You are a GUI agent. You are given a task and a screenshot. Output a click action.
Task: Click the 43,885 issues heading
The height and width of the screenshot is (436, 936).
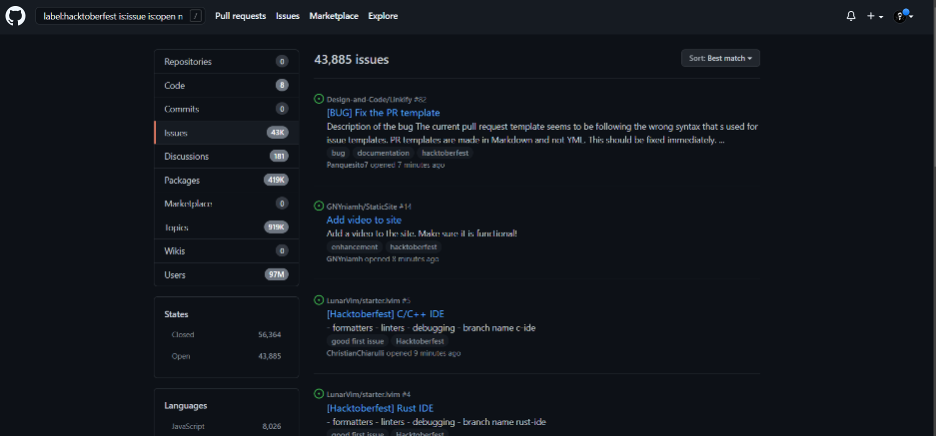pyautogui.click(x=352, y=60)
